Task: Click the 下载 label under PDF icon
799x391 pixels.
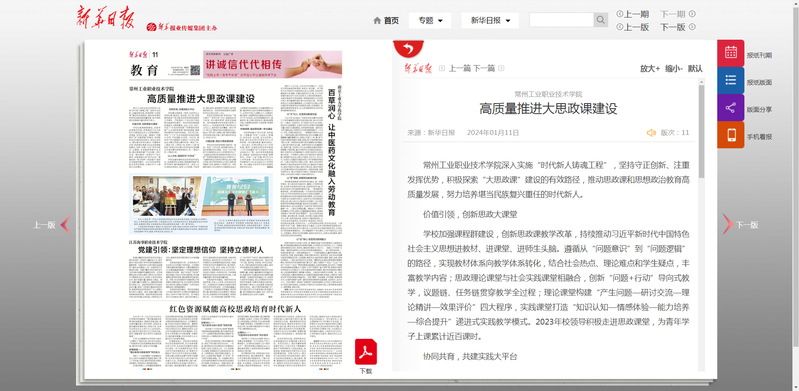Action: tap(366, 371)
